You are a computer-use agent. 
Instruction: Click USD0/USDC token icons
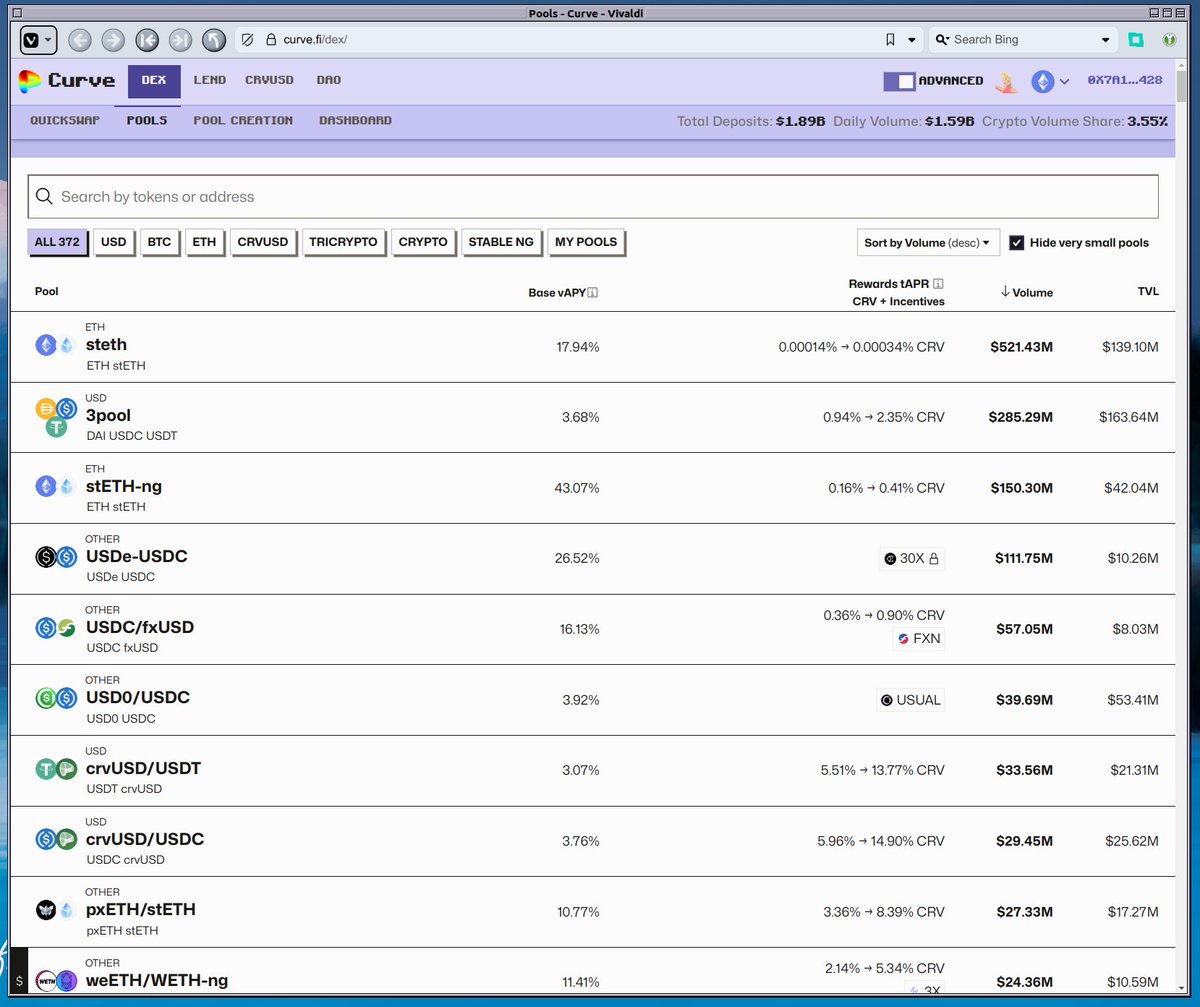(x=56, y=698)
